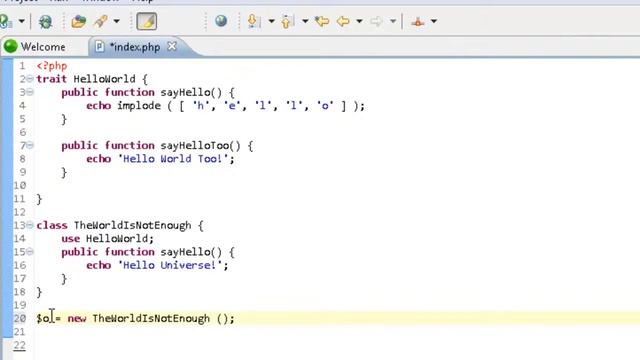
Task: Click line number 22 in the gutter
Action: point(20,345)
